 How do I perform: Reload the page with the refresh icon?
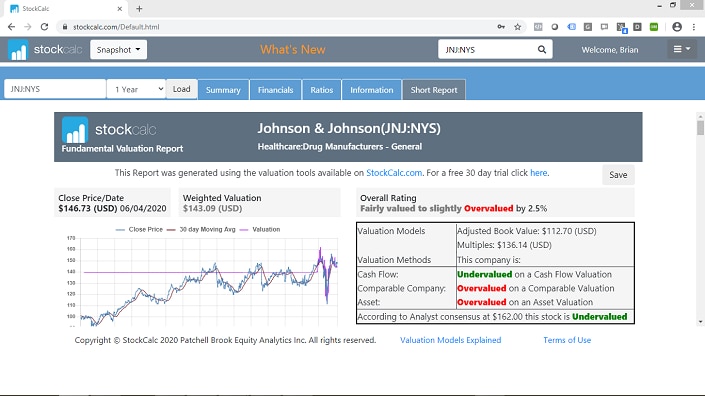pos(44,27)
